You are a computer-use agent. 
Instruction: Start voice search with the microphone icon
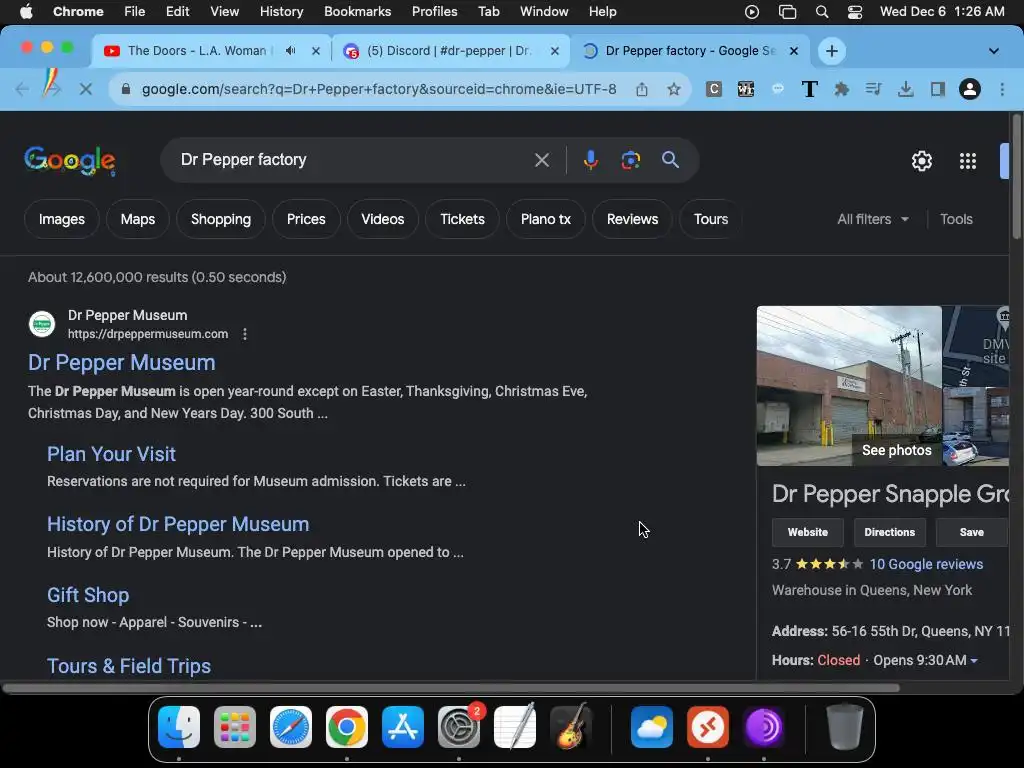(590, 160)
